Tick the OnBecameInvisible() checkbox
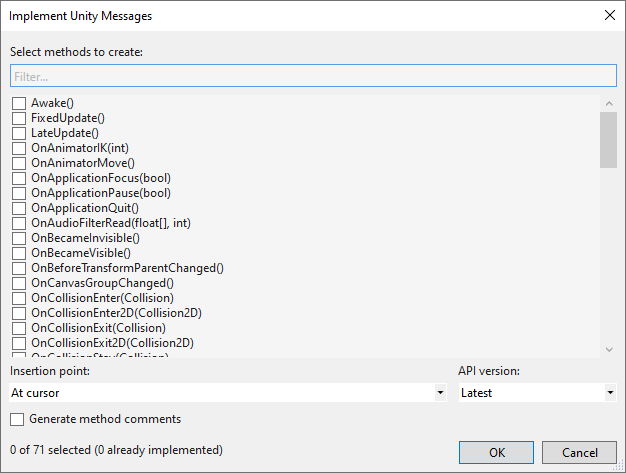 coord(19,238)
